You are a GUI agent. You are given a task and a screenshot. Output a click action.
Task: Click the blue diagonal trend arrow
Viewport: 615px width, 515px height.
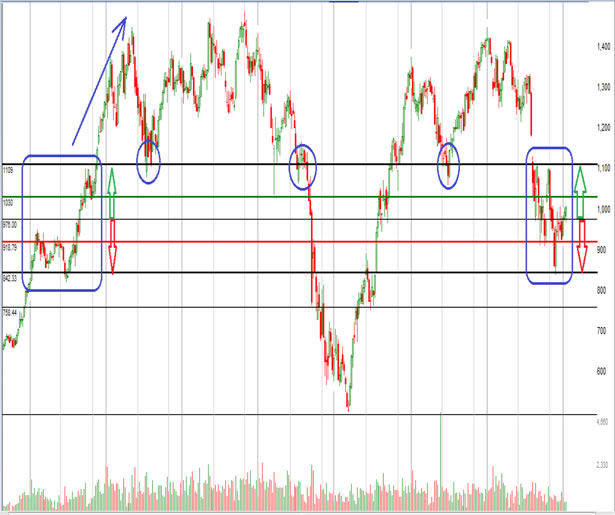[x=99, y=82]
